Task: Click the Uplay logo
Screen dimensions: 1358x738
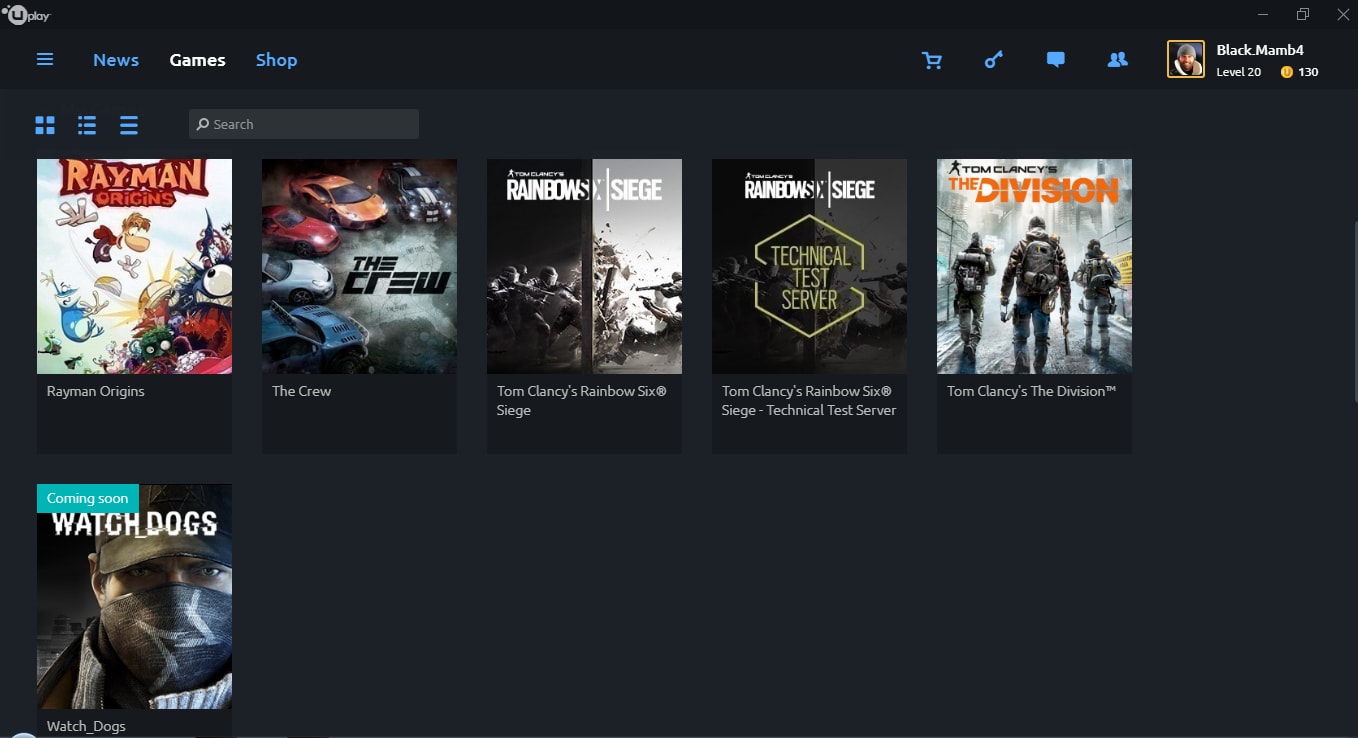Action: [27, 15]
